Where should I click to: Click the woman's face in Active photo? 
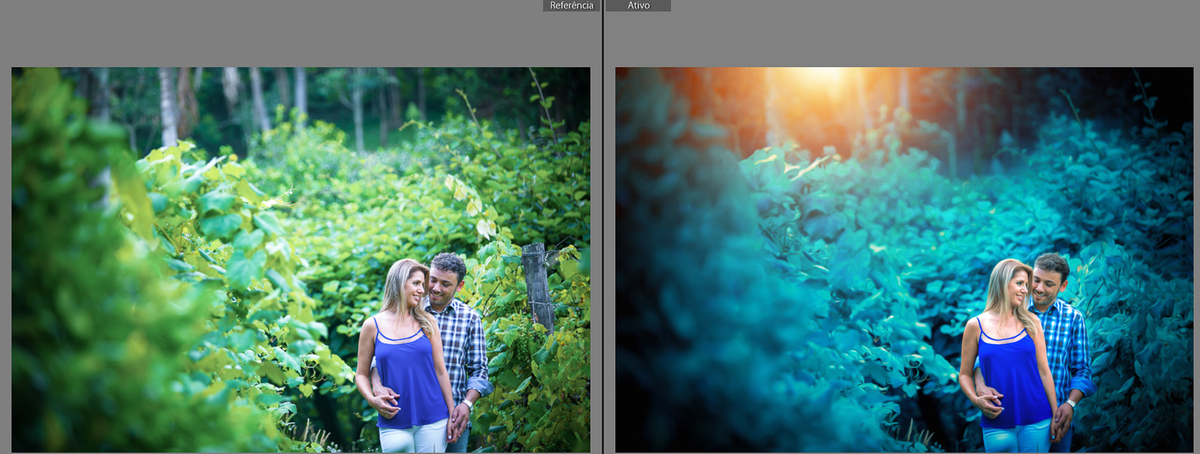coord(1015,287)
